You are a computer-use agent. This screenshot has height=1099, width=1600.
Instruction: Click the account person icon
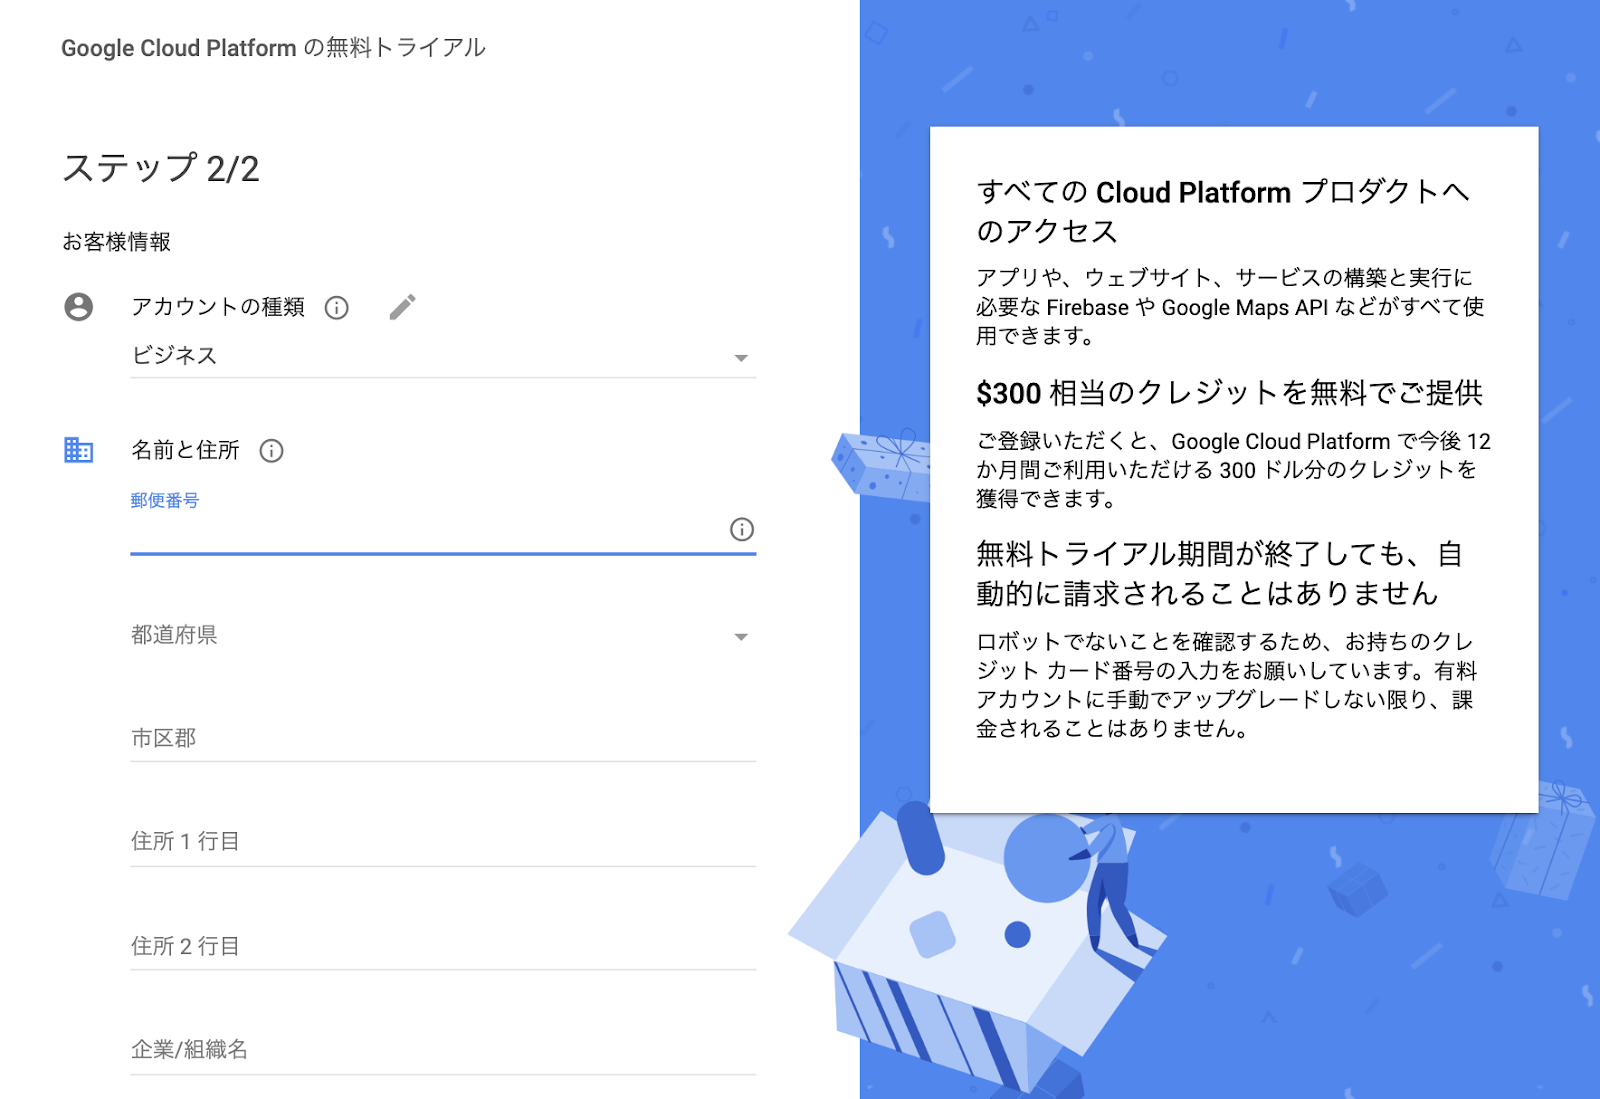point(79,307)
